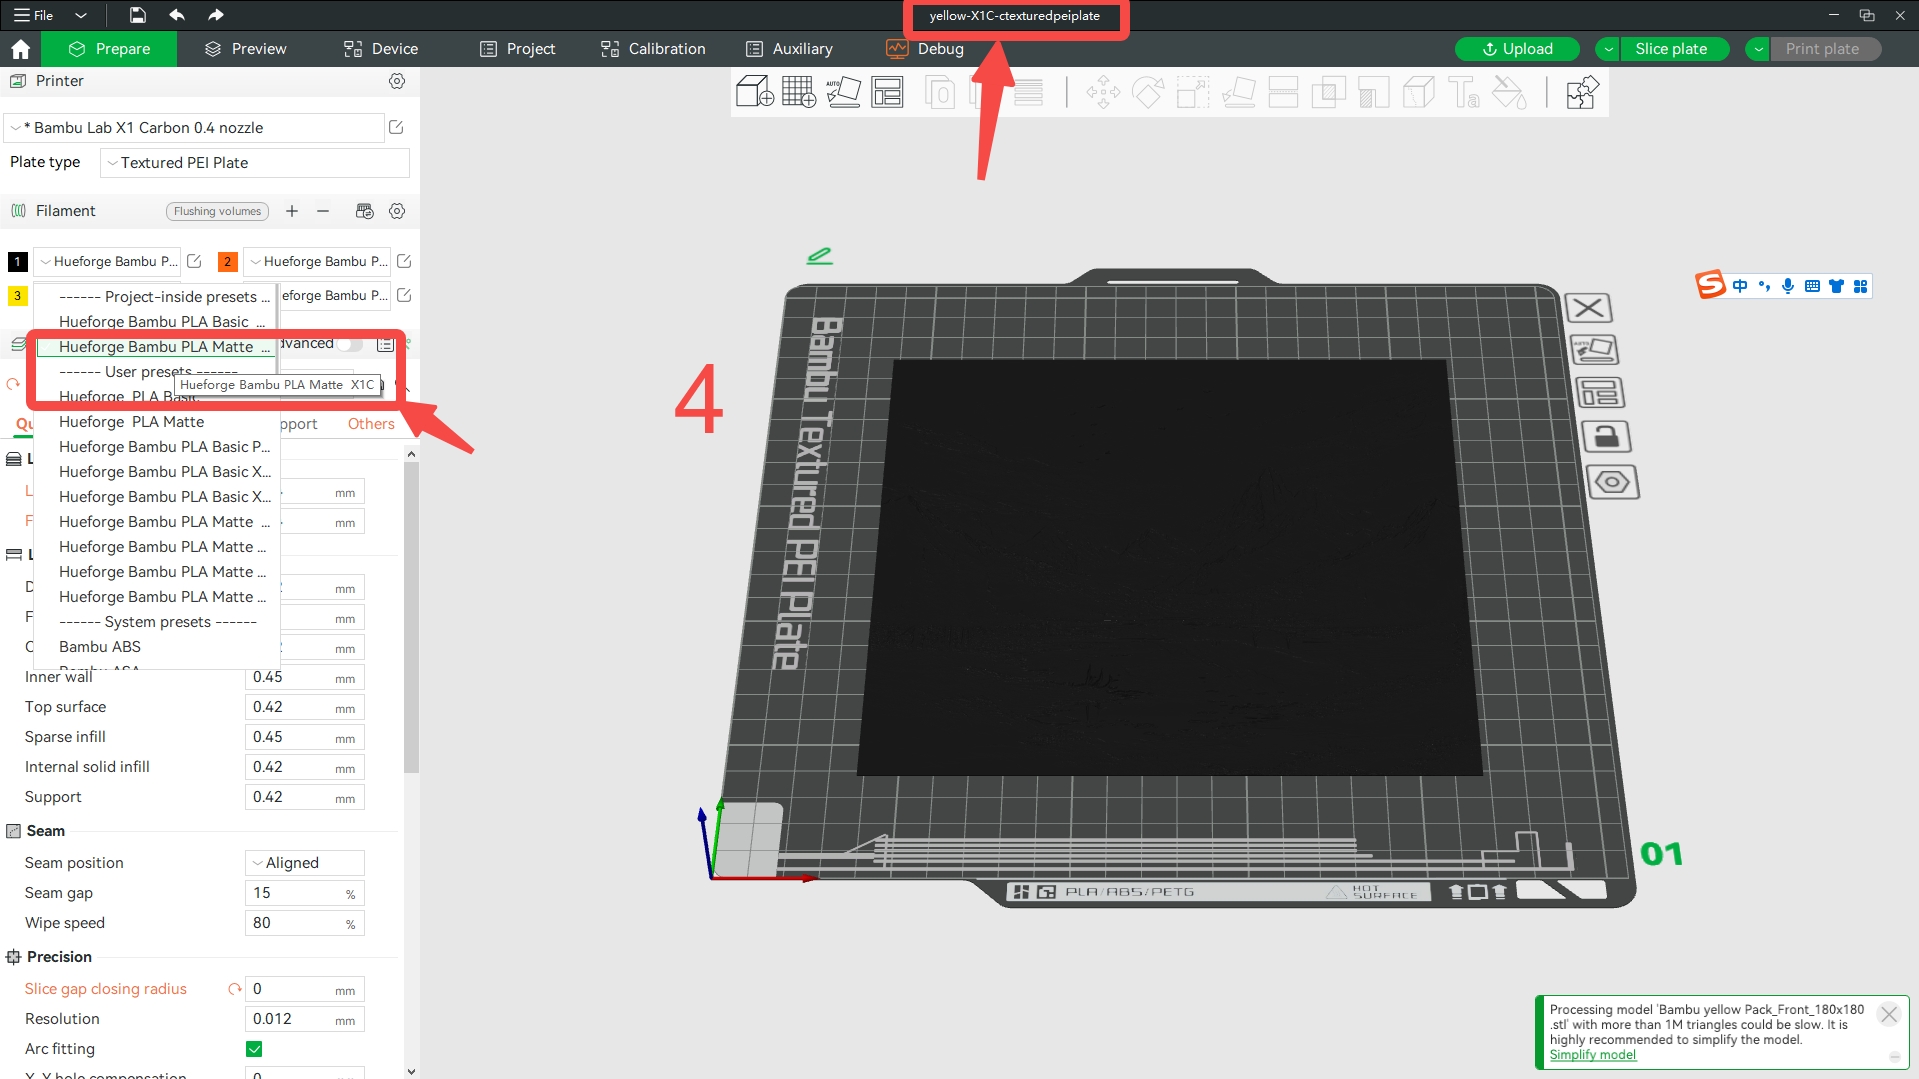
Task: Open the printer preset dropdown
Action: click(194, 128)
